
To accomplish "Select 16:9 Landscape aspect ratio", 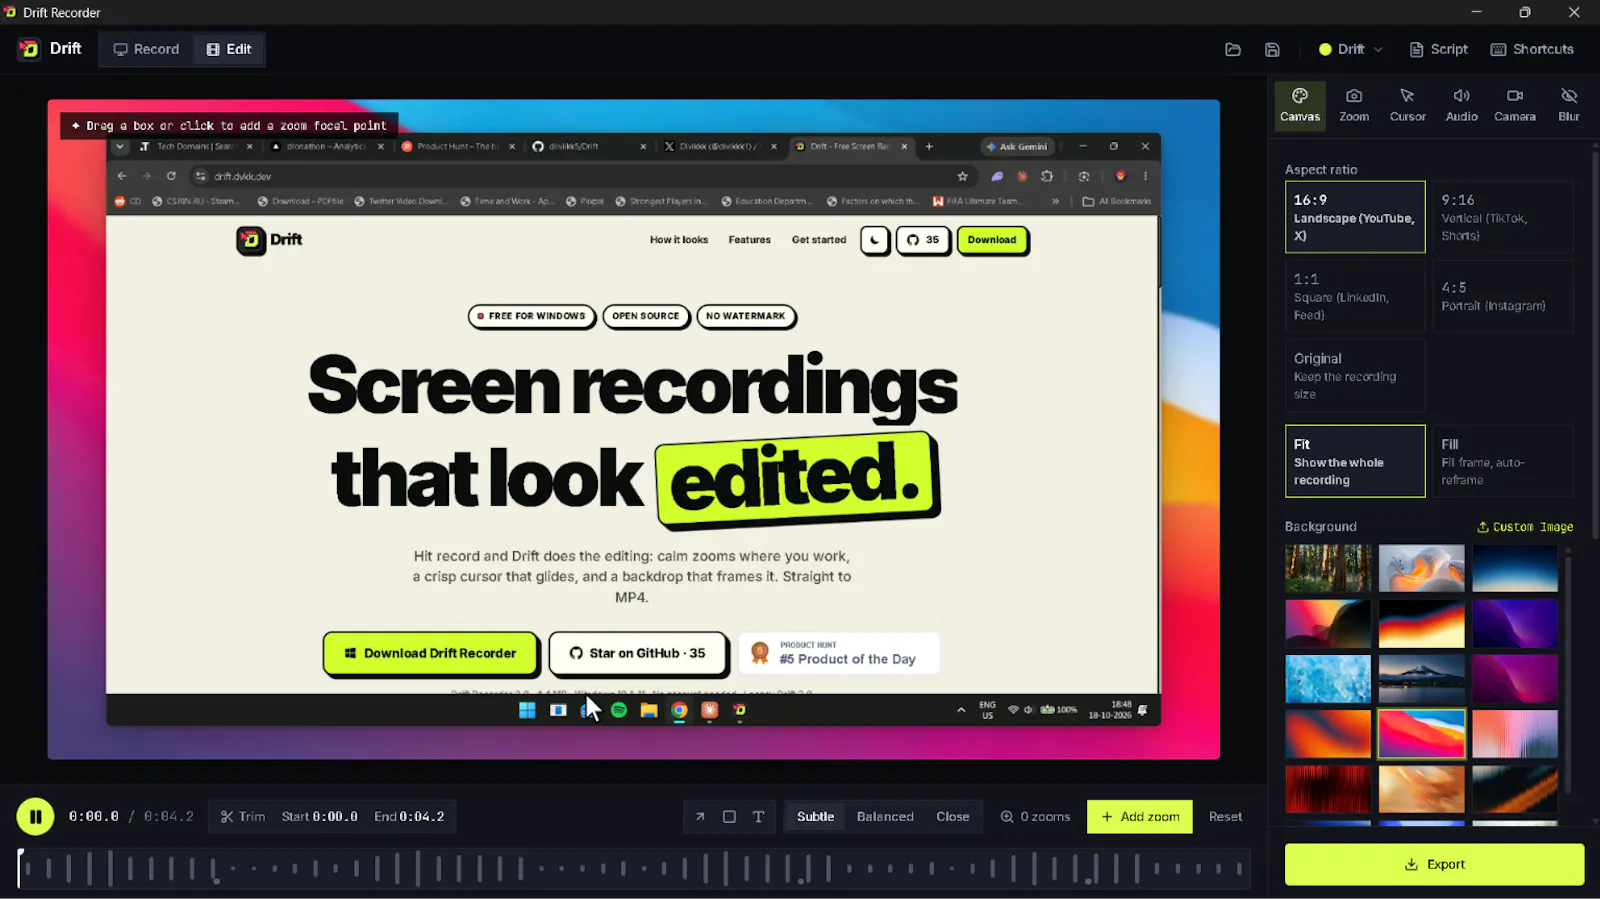I will pos(1355,217).
